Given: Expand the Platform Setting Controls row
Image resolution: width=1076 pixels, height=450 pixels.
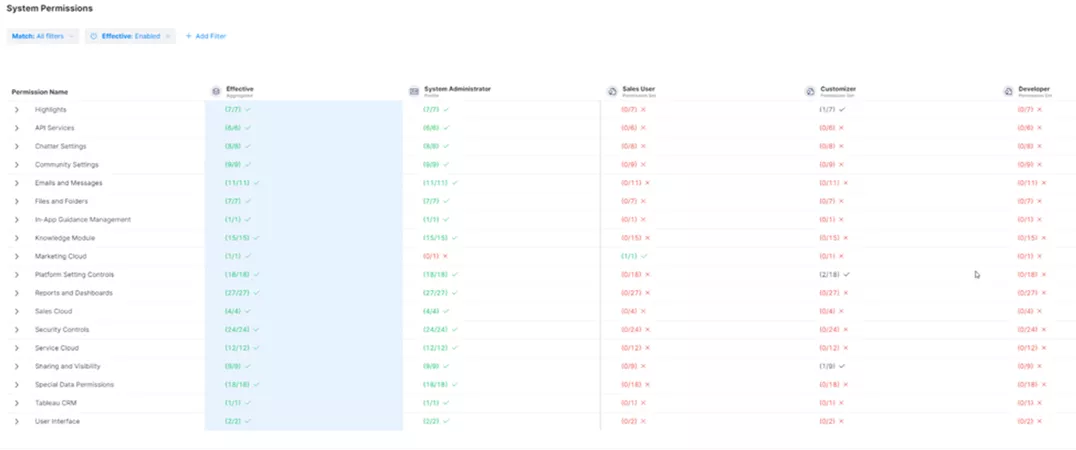Looking at the screenshot, I should click(16, 274).
